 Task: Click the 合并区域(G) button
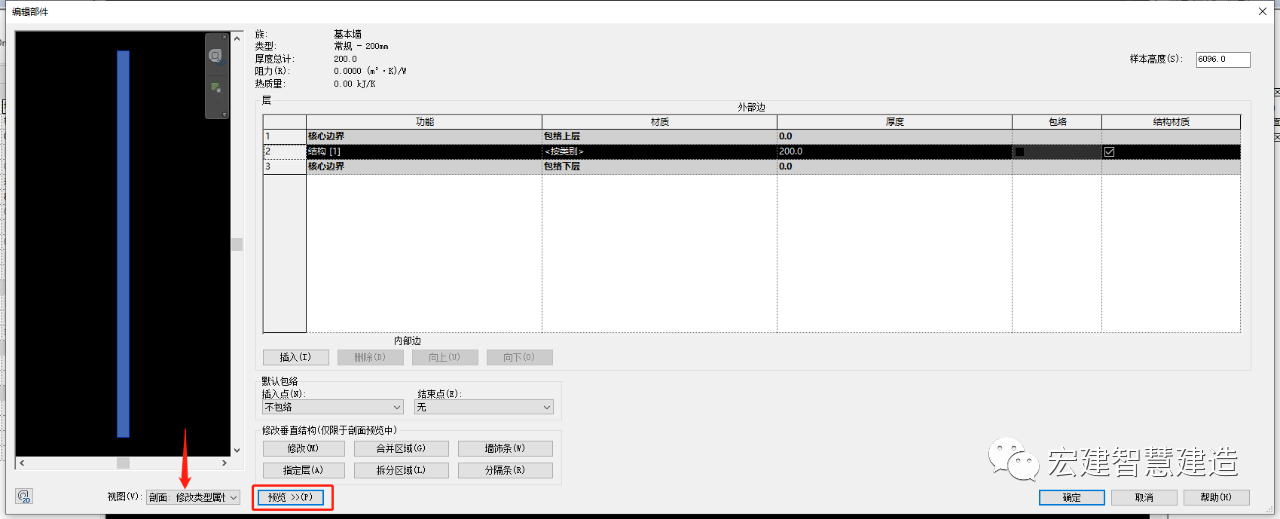click(x=401, y=448)
